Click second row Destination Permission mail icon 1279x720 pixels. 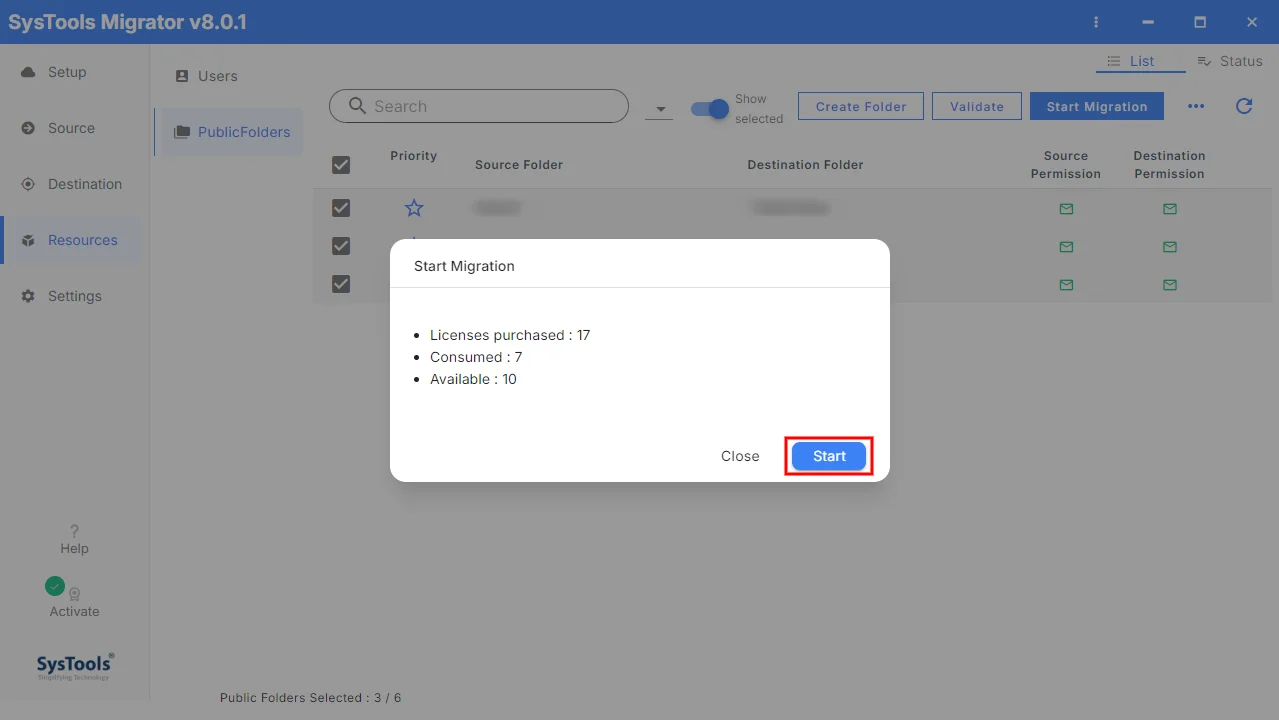pos(1170,247)
